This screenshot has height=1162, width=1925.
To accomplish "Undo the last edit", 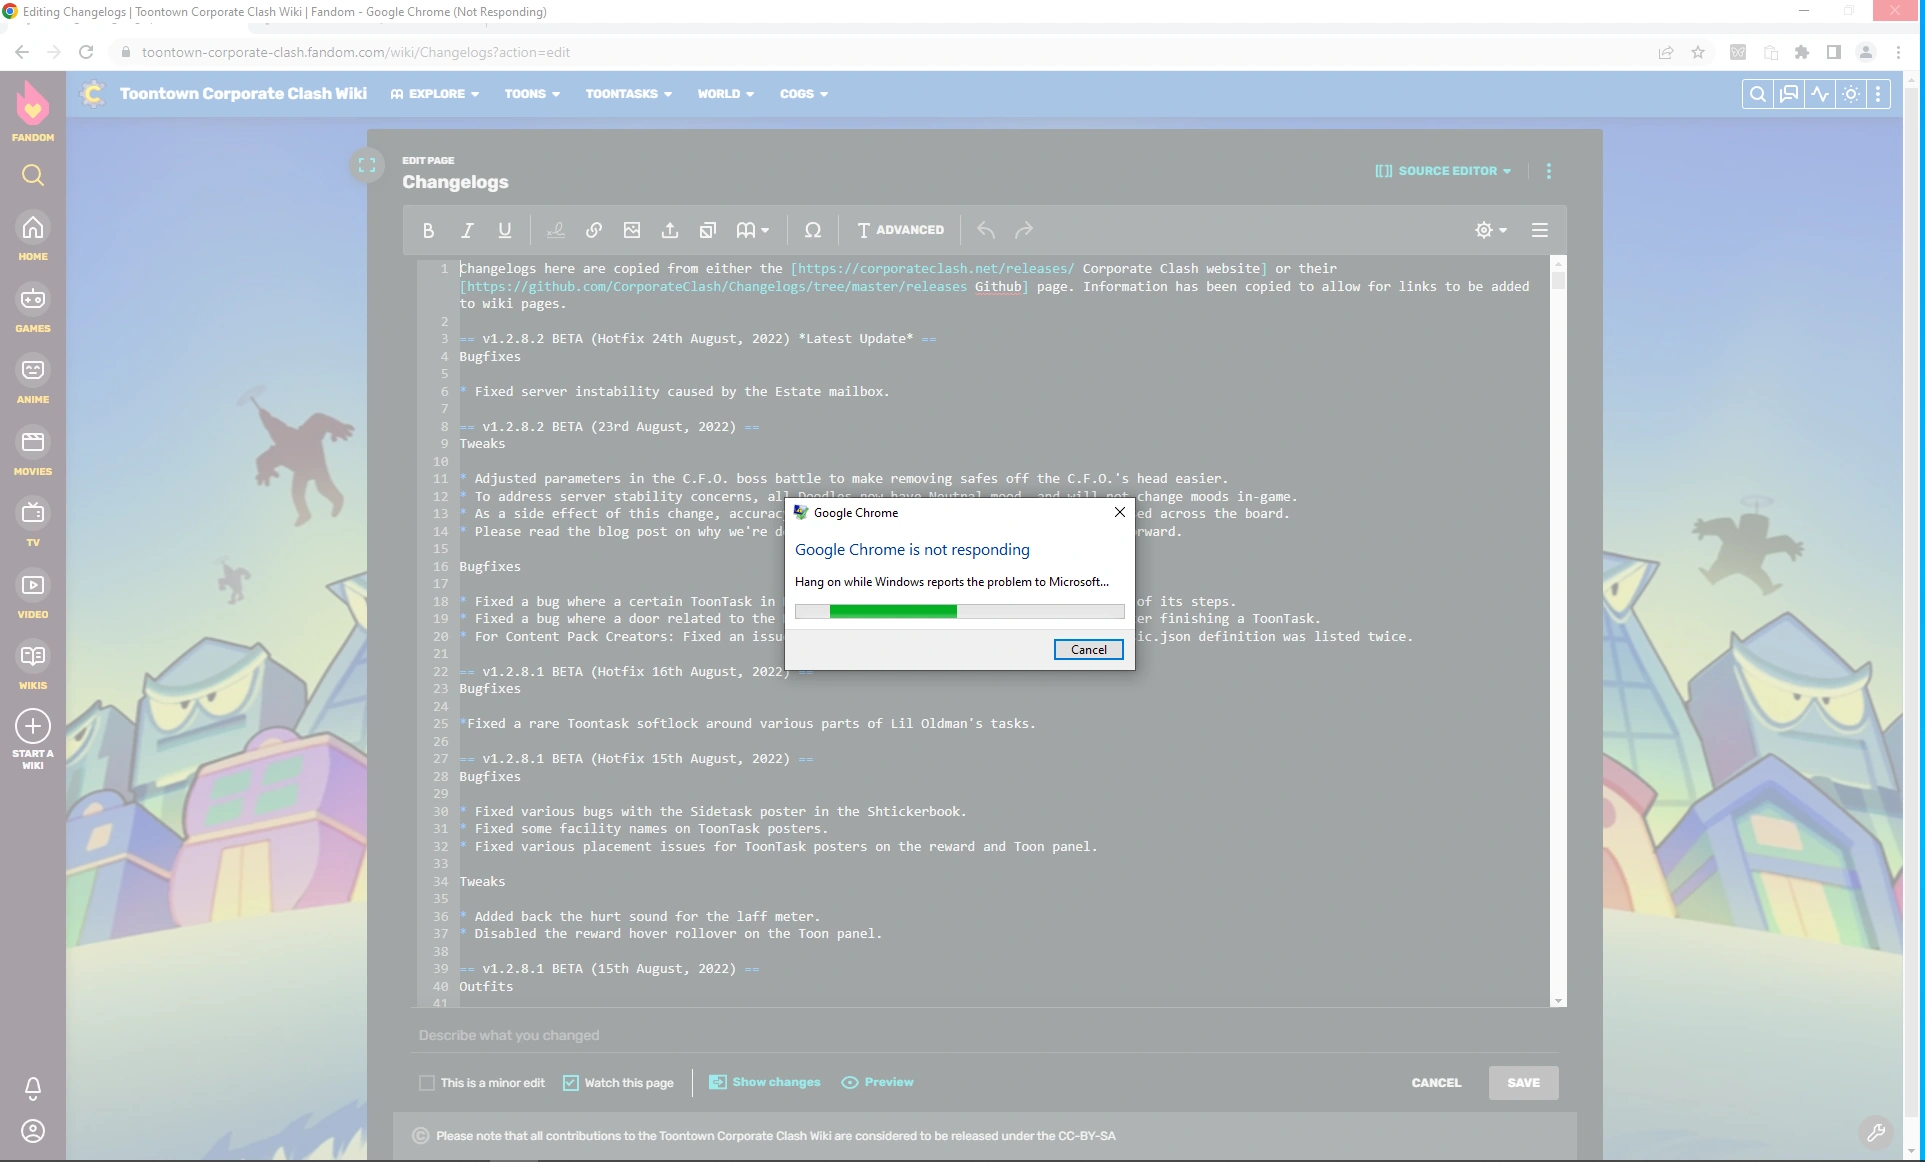I will (985, 230).
